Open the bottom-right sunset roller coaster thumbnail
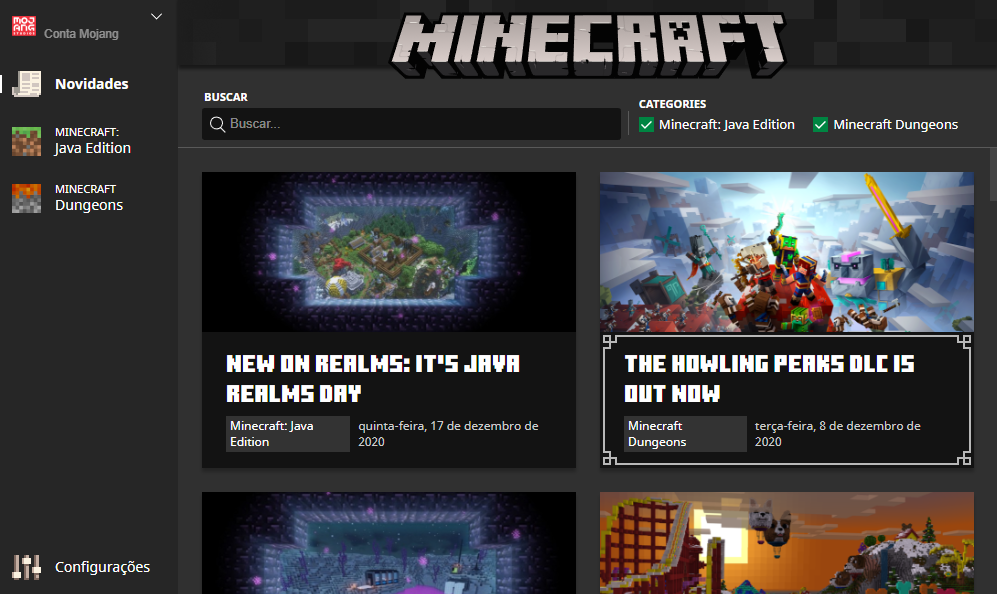Screen dimensions: 997x594 click(x=787, y=543)
